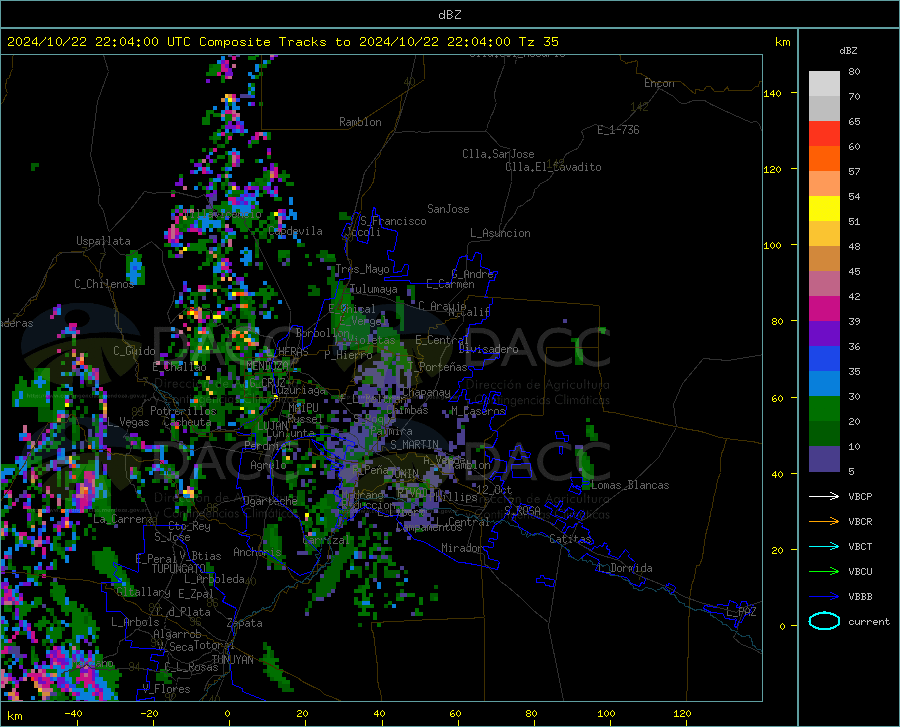The image size is (900, 727).
Task: Click the 80 km mark on right axis
Action: [x=777, y=321]
